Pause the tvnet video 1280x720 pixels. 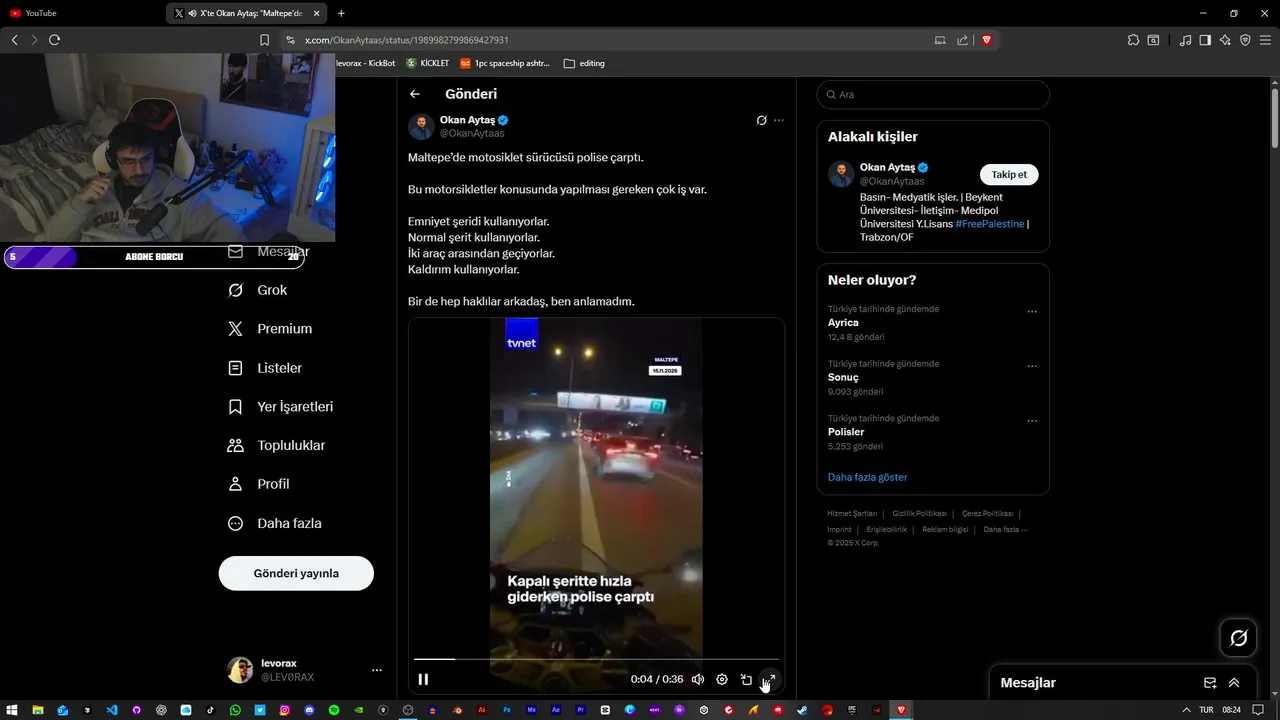423,679
